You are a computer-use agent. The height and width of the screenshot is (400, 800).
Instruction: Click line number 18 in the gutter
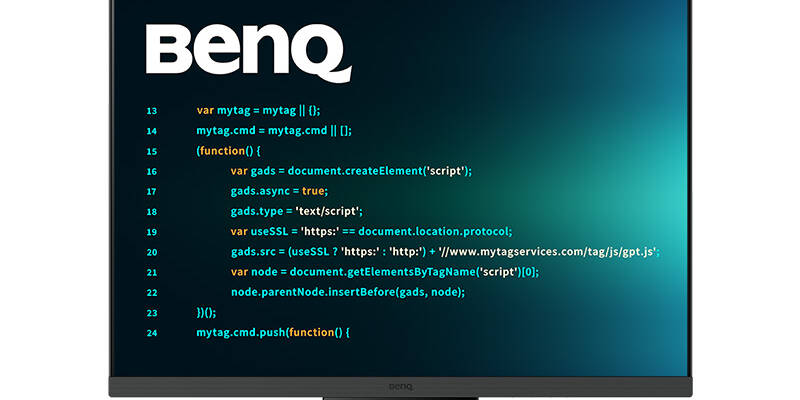(152, 212)
